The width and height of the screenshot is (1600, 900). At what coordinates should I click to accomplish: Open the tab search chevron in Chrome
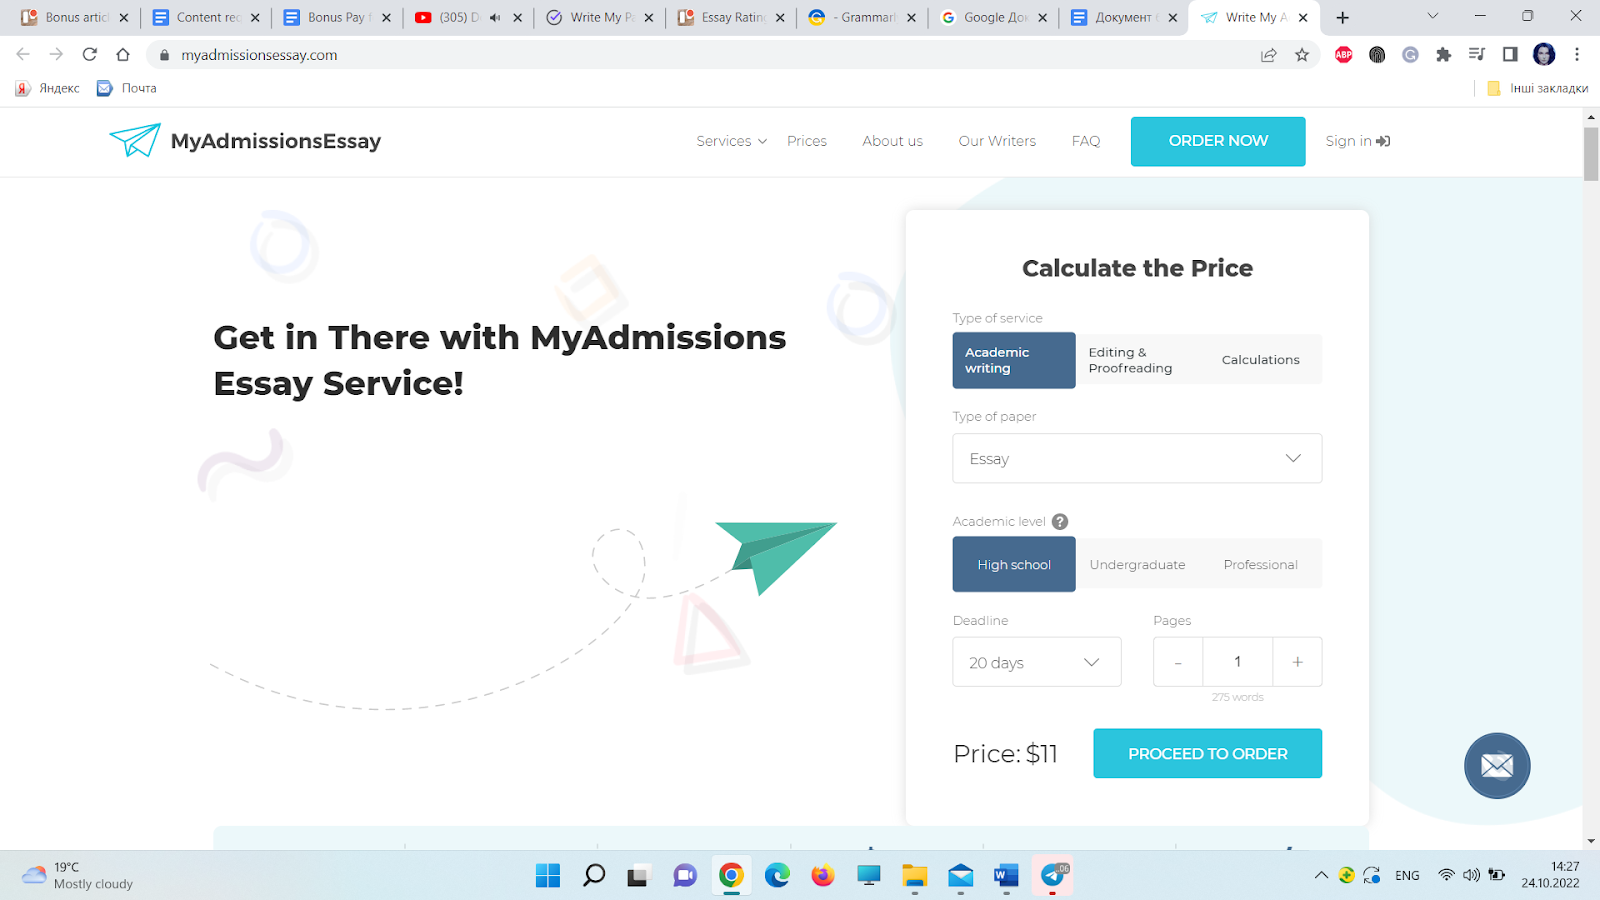point(1432,16)
